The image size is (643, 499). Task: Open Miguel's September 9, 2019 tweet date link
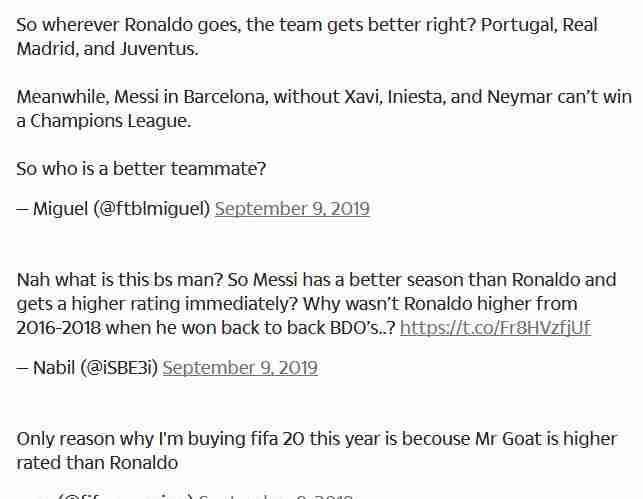click(x=292, y=209)
